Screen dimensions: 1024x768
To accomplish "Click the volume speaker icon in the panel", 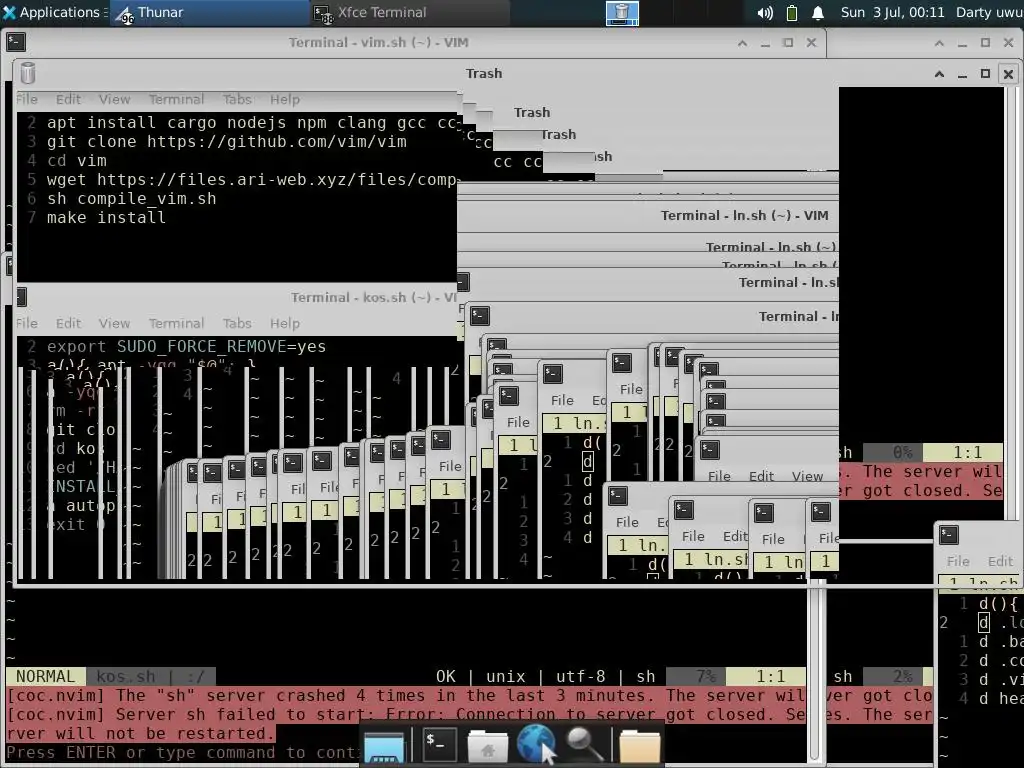I will 765,12.
